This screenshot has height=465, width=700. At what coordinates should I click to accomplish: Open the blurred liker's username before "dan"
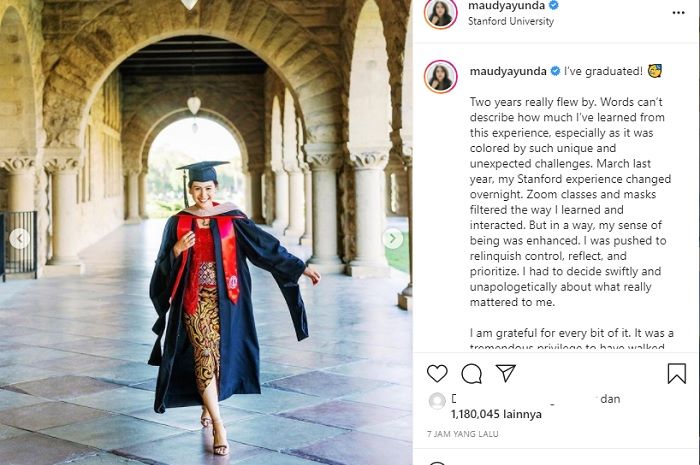(520, 399)
